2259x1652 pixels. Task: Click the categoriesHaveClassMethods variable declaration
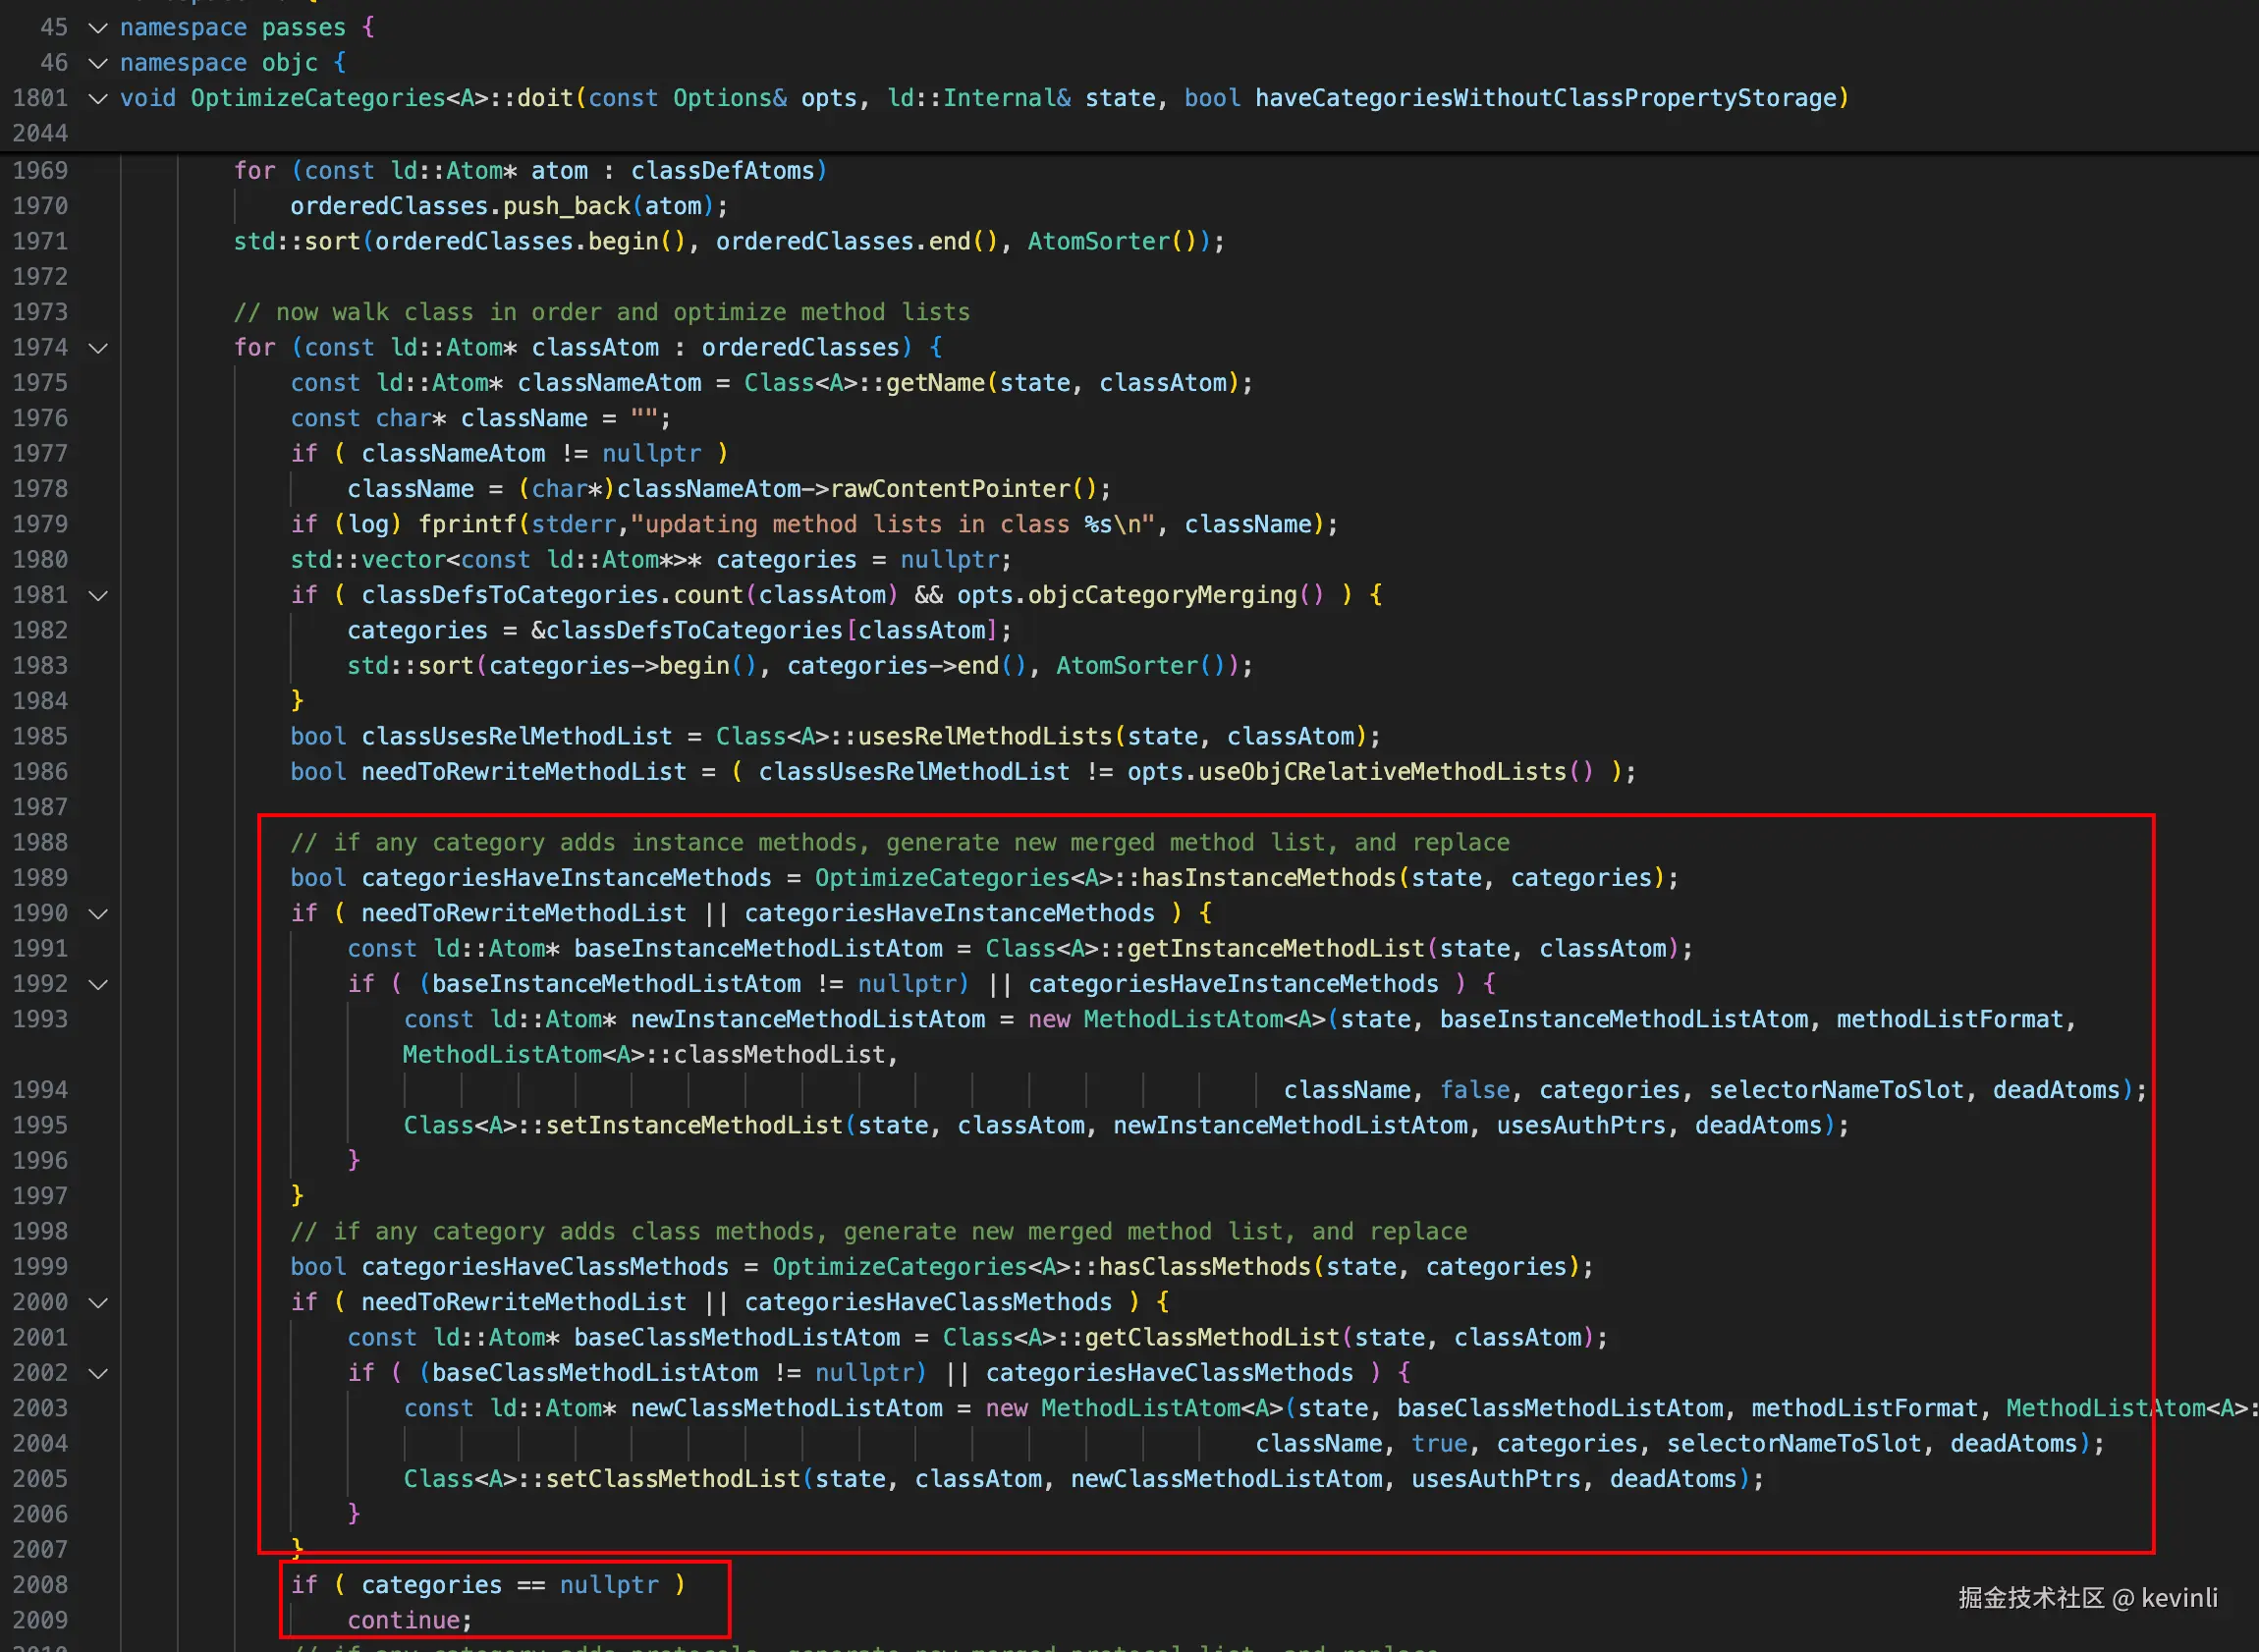(x=545, y=1267)
